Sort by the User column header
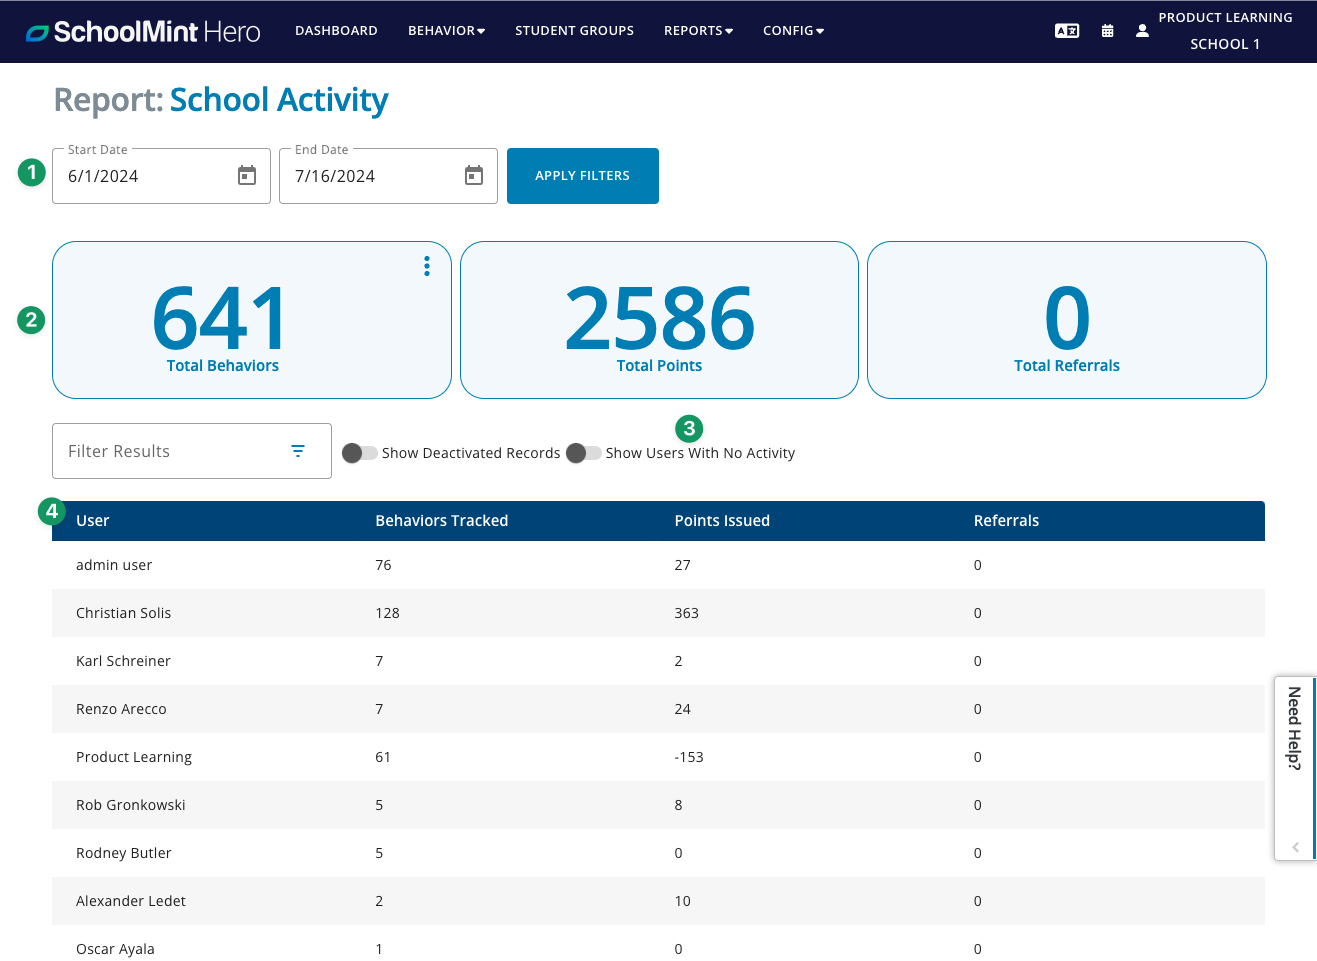Screen dimensions: 1317x961 [93, 521]
